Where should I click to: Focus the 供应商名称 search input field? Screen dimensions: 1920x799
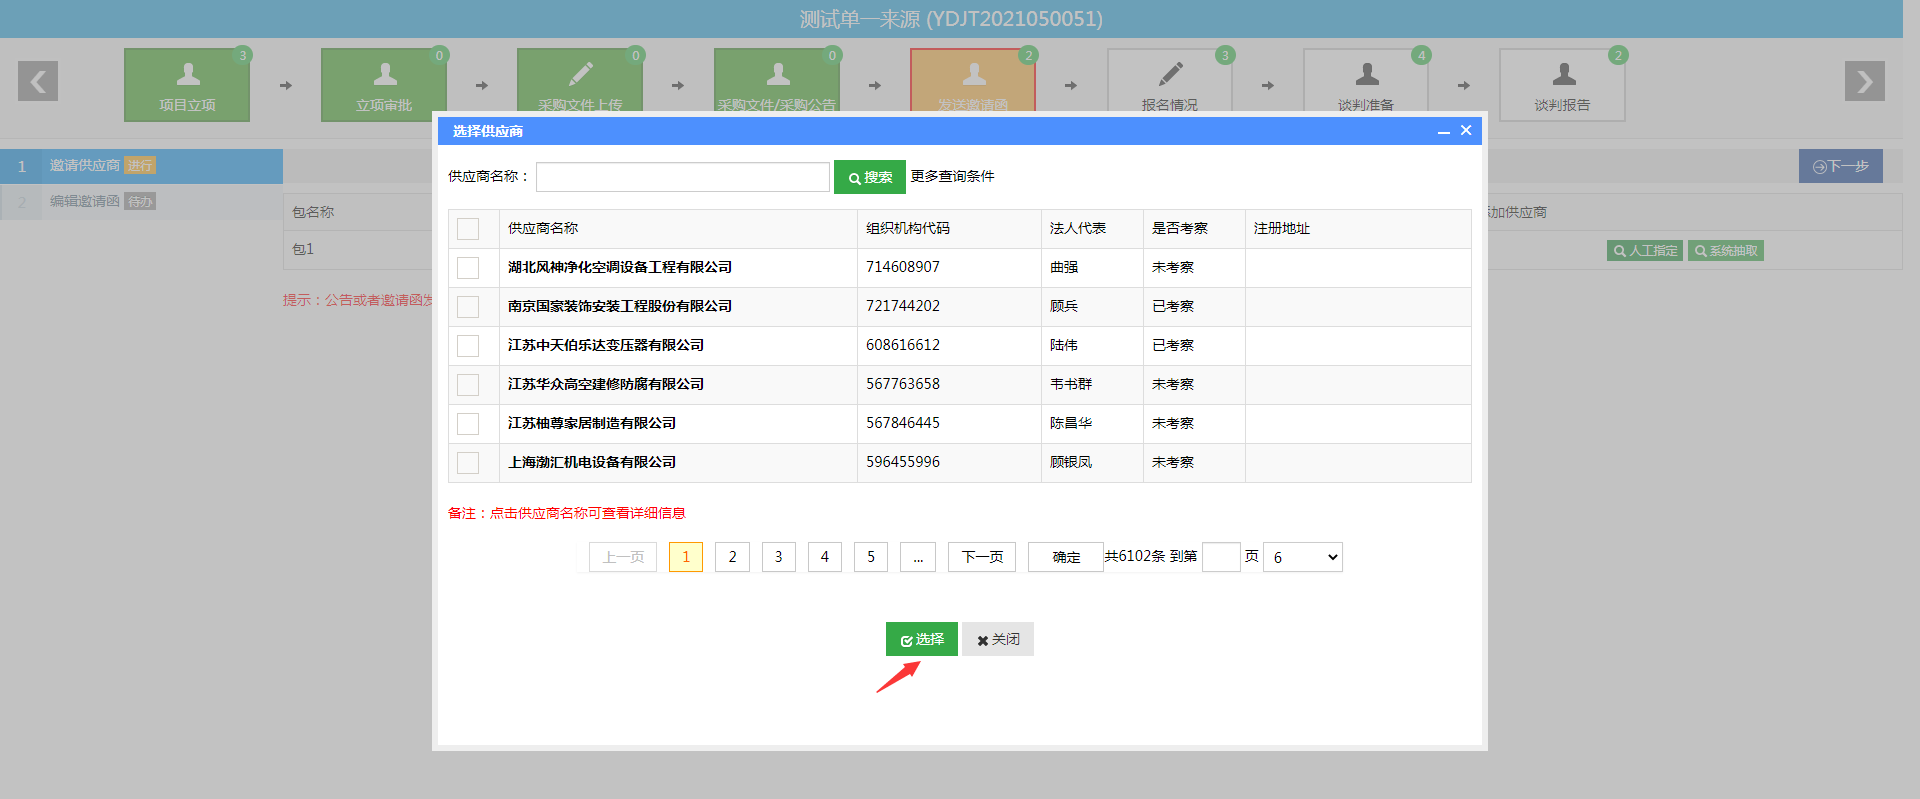pos(683,177)
